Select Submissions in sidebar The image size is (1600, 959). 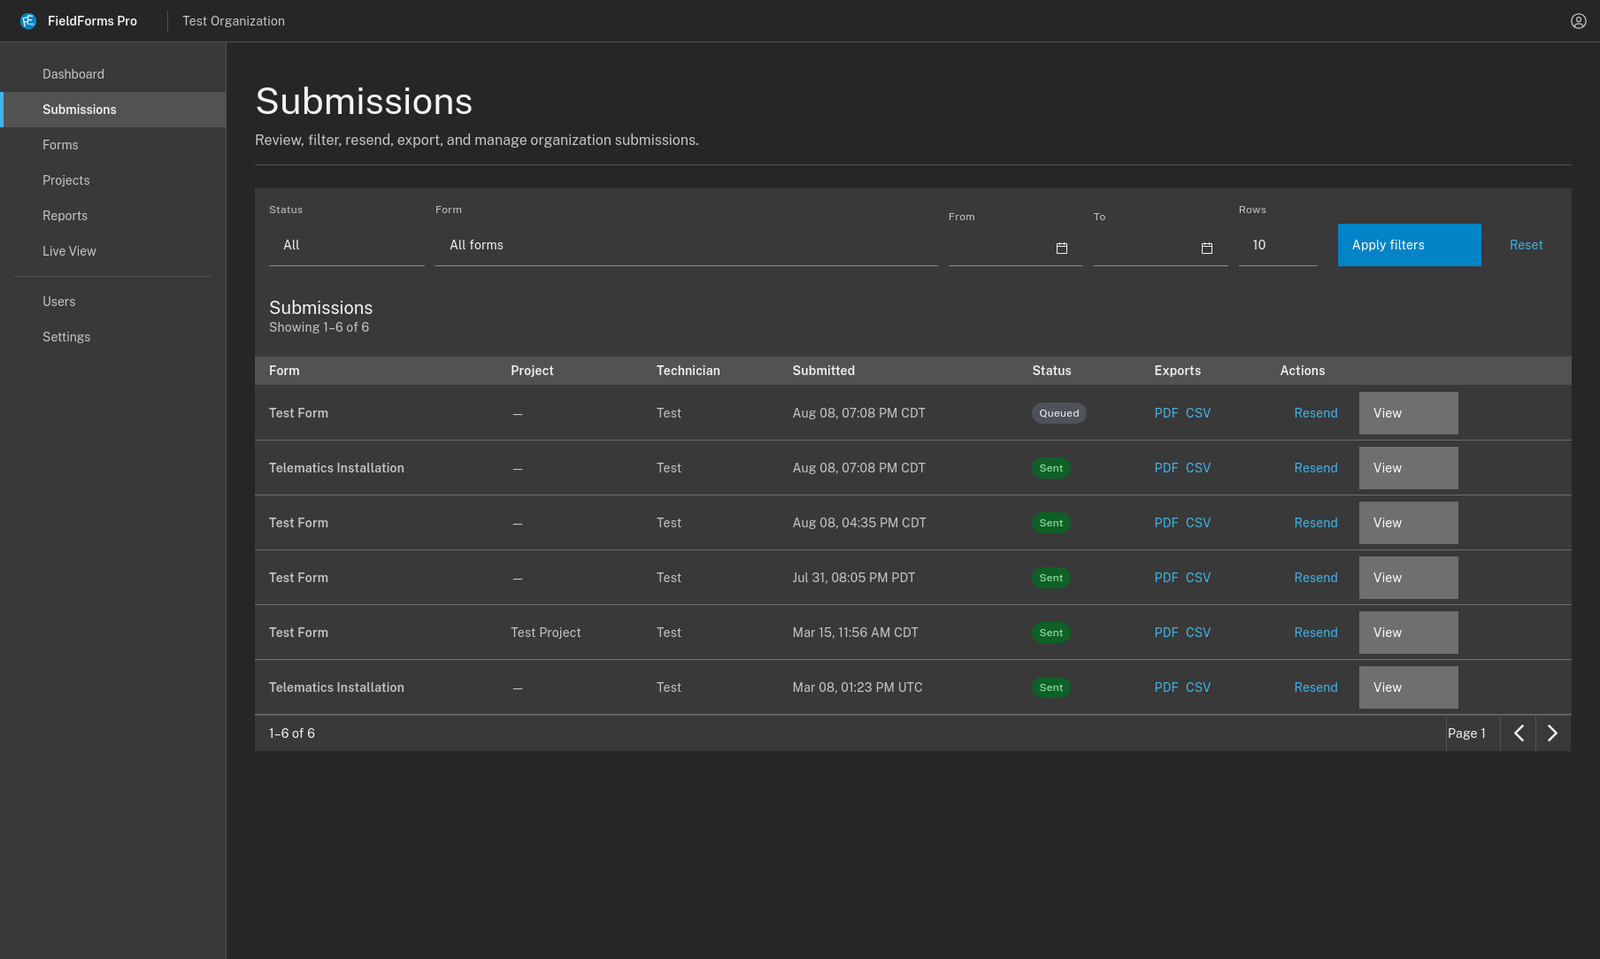tap(113, 110)
